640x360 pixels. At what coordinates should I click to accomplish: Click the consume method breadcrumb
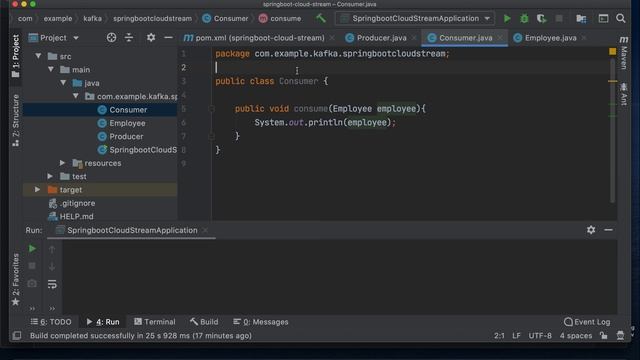tap(280, 18)
